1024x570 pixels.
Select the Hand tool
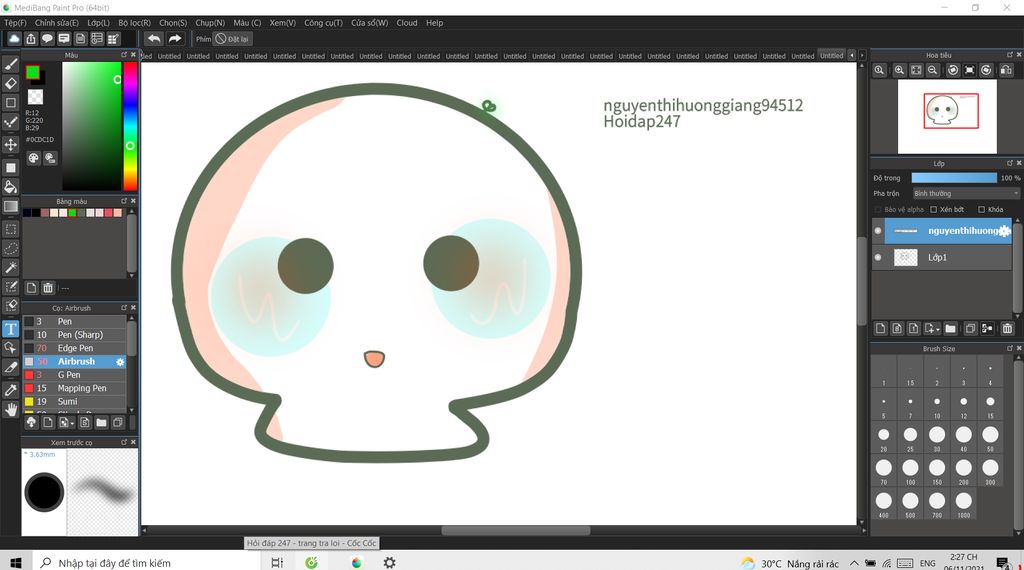(x=10, y=409)
